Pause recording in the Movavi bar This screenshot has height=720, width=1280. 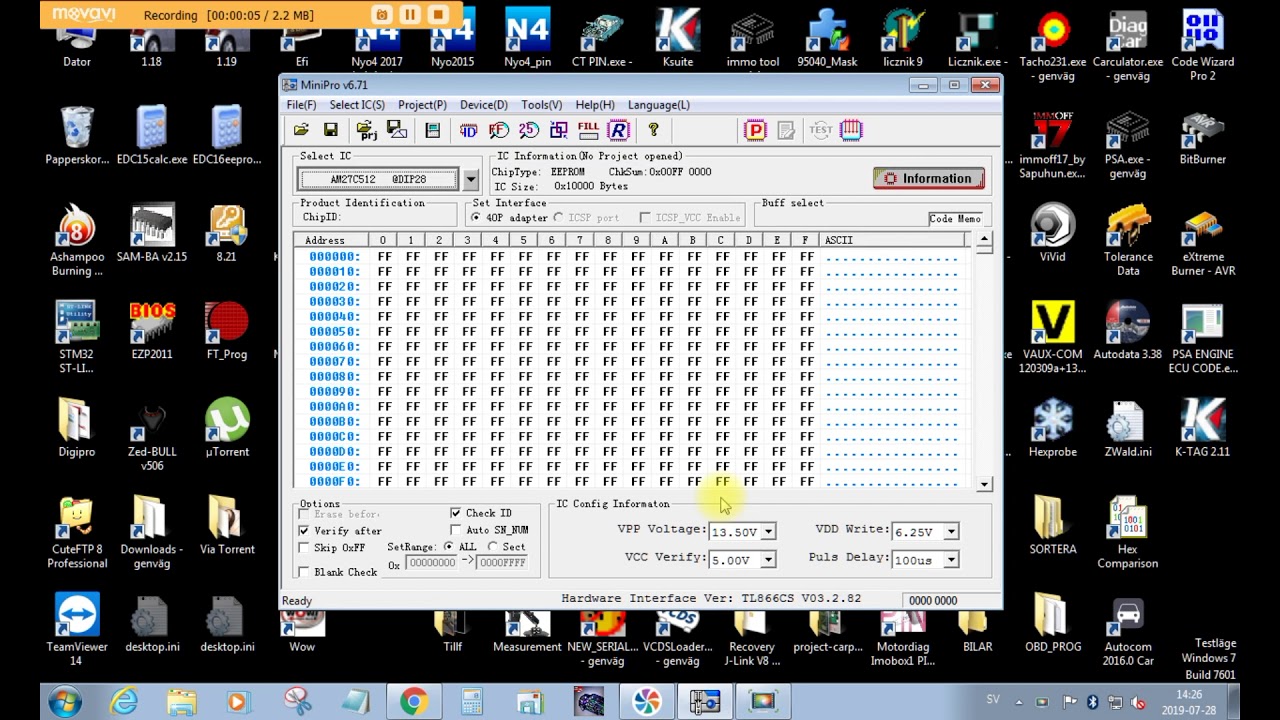tap(410, 15)
